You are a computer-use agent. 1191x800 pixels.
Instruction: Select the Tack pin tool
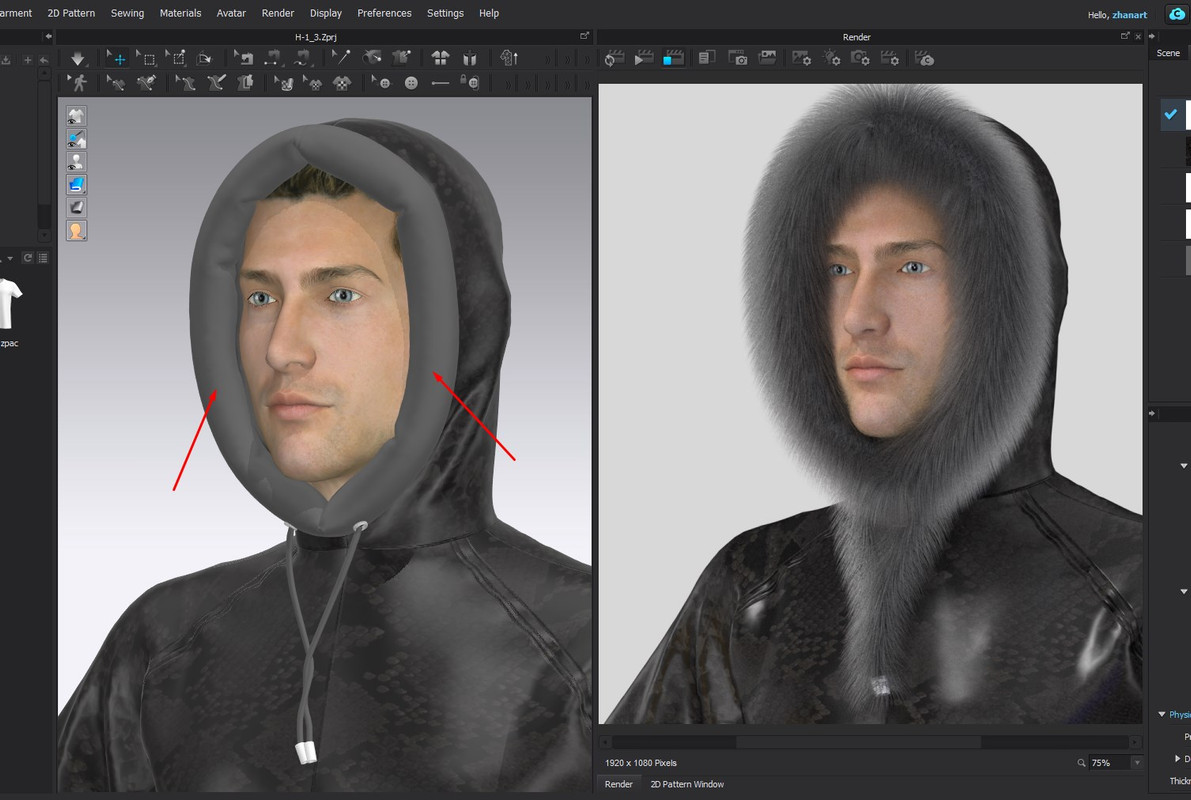[341, 58]
